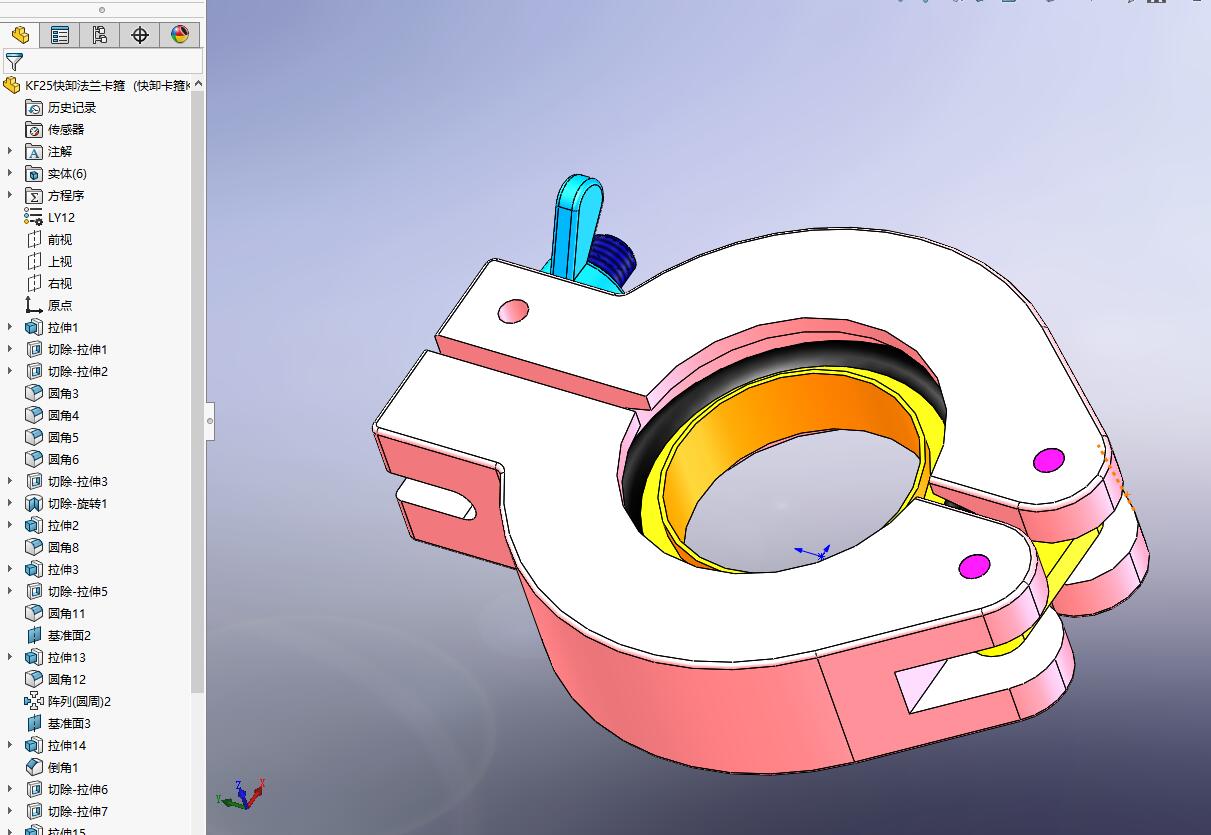Select the 圆角11 fillet feature
Viewport: 1211px width, 835px height.
(x=56, y=613)
